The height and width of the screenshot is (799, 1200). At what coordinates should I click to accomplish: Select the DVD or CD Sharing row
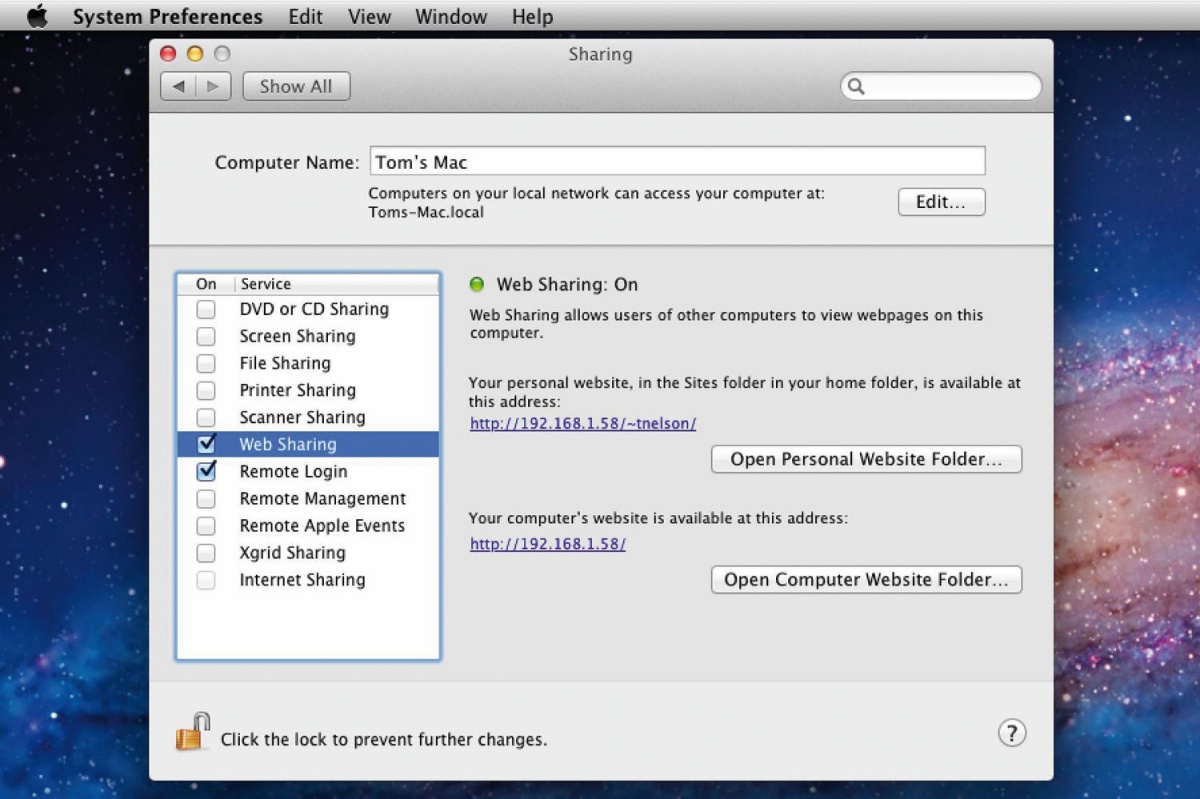point(308,310)
